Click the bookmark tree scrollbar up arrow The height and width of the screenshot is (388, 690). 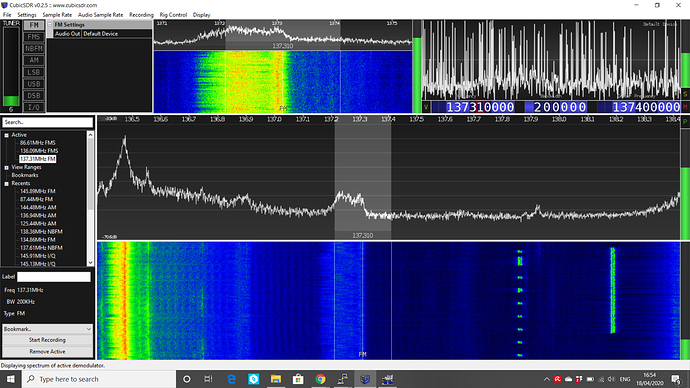point(90,135)
